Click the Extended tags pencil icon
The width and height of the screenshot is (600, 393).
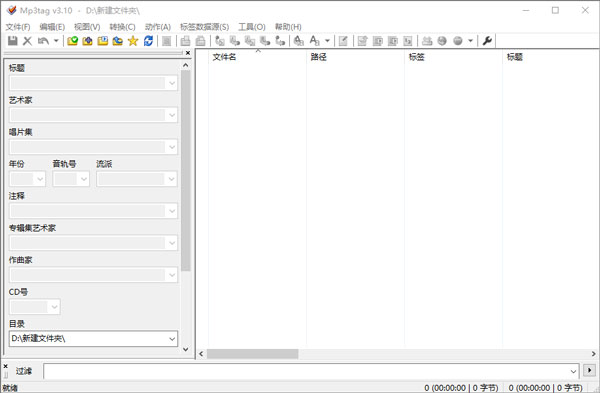click(343, 41)
